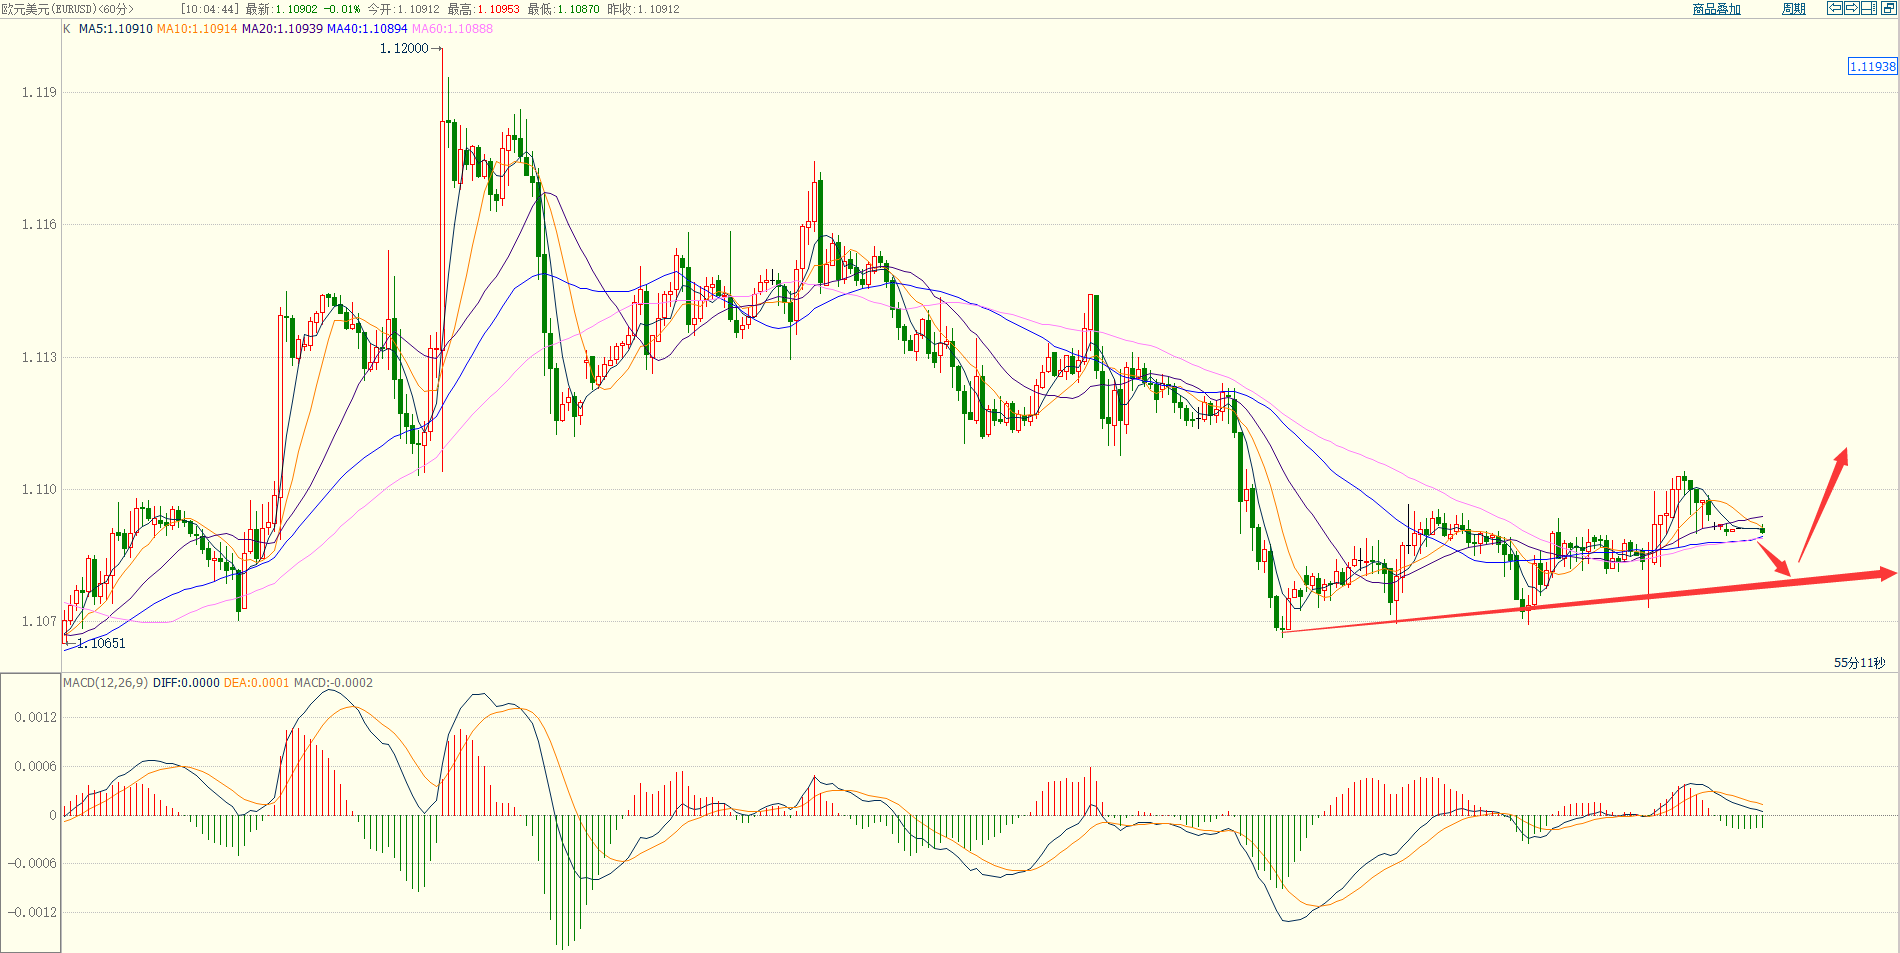This screenshot has width=1900, height=953.
Task: Click the 欧元美元(EURUSD)<60分> title
Action: point(67,9)
